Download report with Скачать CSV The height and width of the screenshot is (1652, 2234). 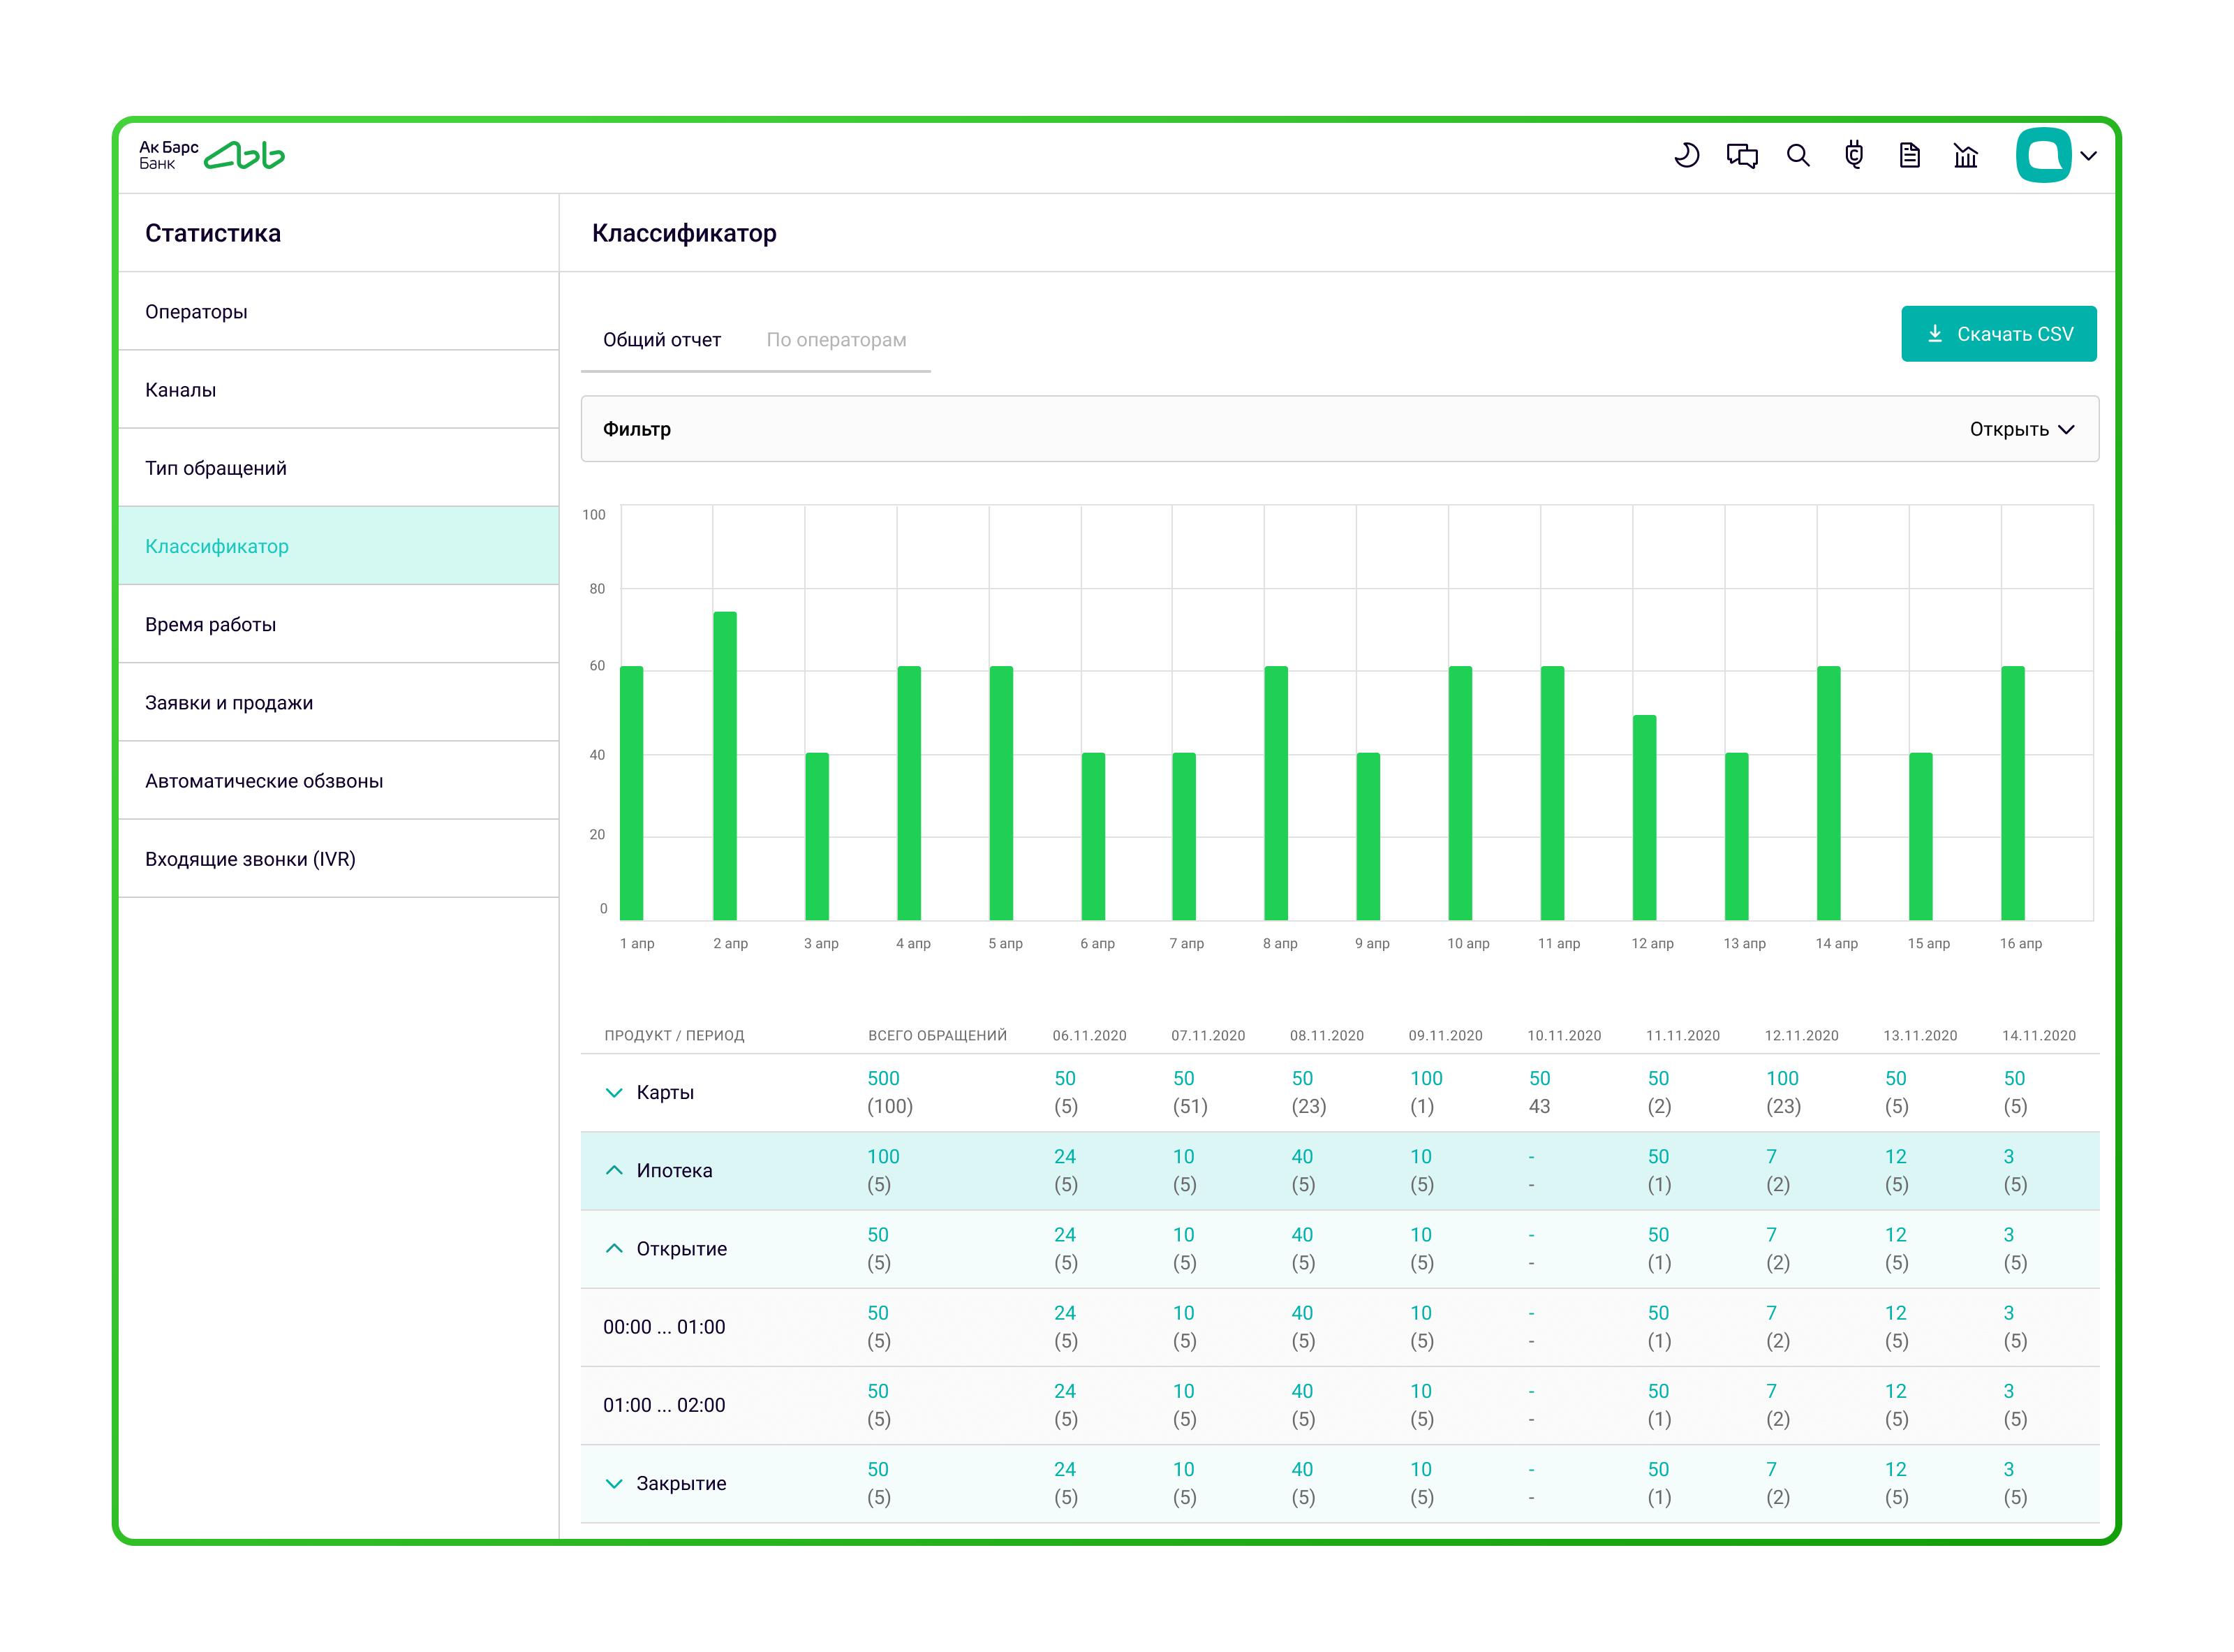[1998, 334]
